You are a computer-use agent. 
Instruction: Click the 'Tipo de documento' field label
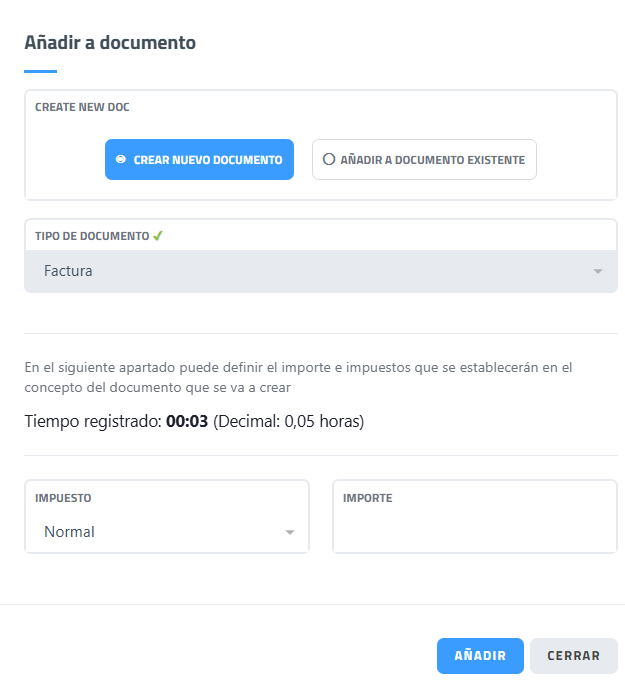pyautogui.click(x=91, y=236)
